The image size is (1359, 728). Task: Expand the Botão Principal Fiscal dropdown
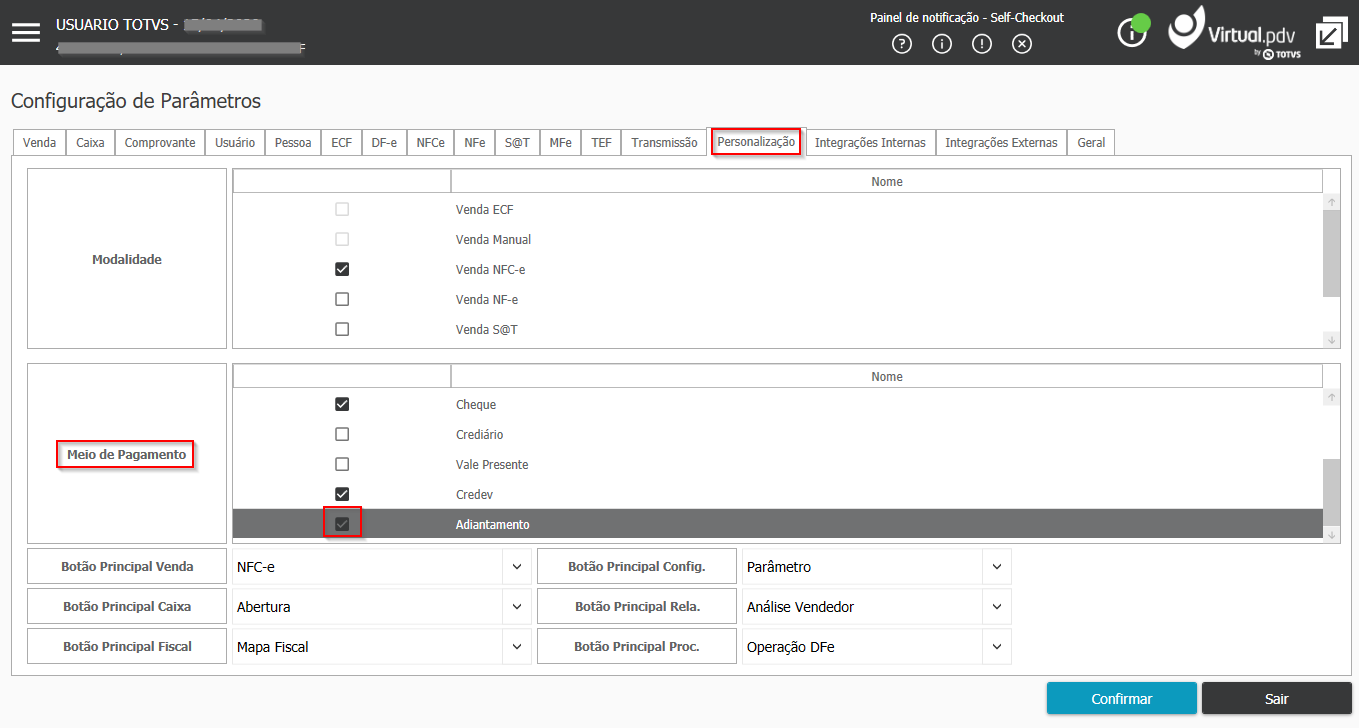[516, 647]
